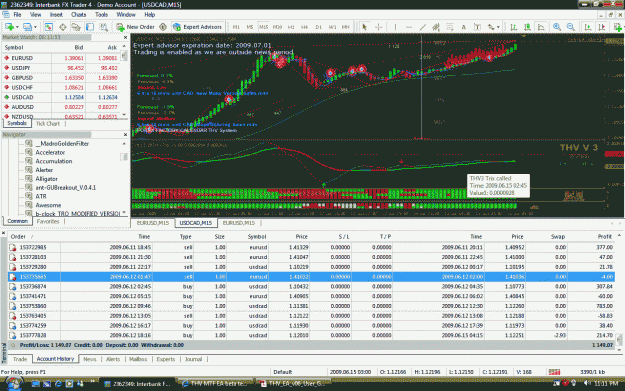Viewport: 625px width, 391px height.
Task: Select the Arrows drawing tool icon
Action: point(490,27)
